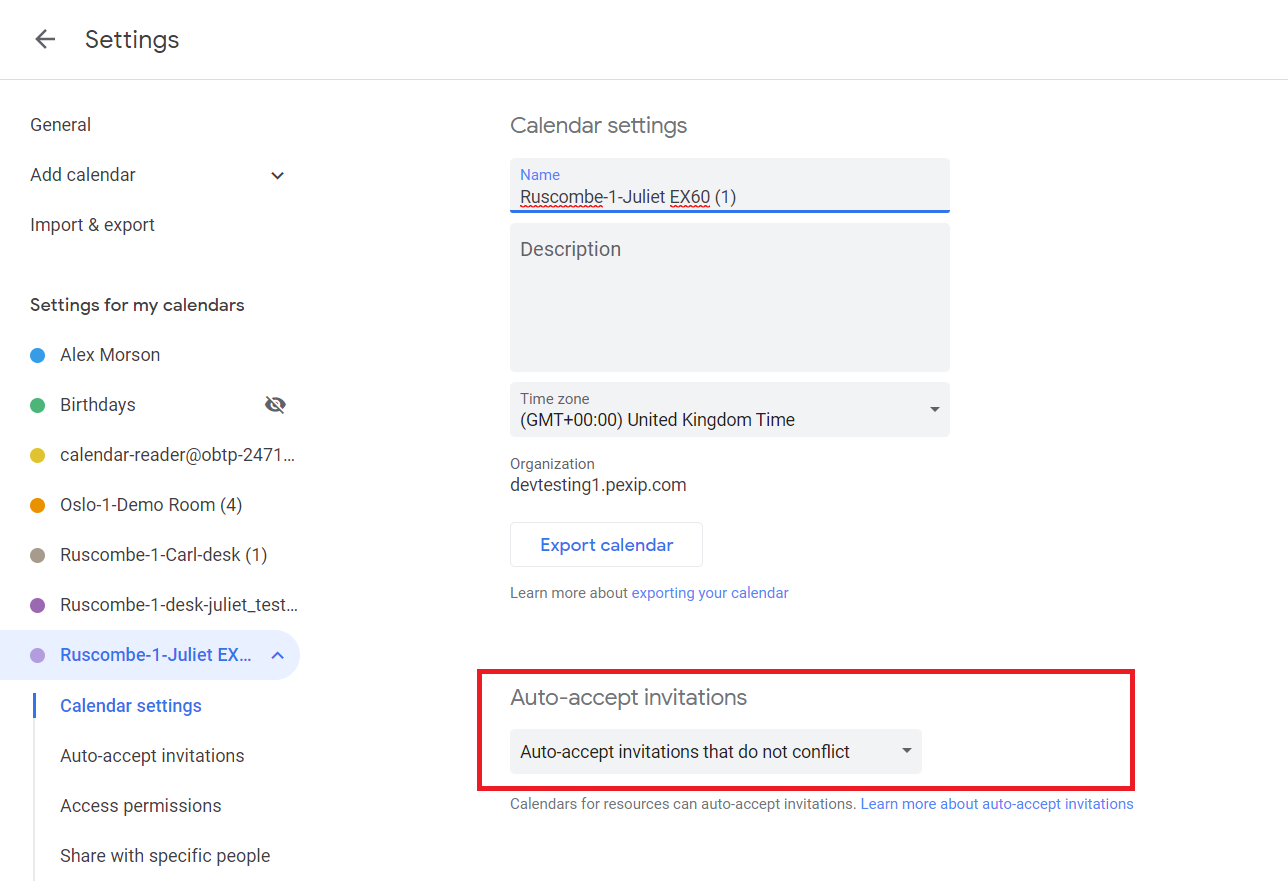The width and height of the screenshot is (1288, 881).
Task: Collapse the Ruscombe-1-Juliet EX calendar settings
Action: pos(278,655)
